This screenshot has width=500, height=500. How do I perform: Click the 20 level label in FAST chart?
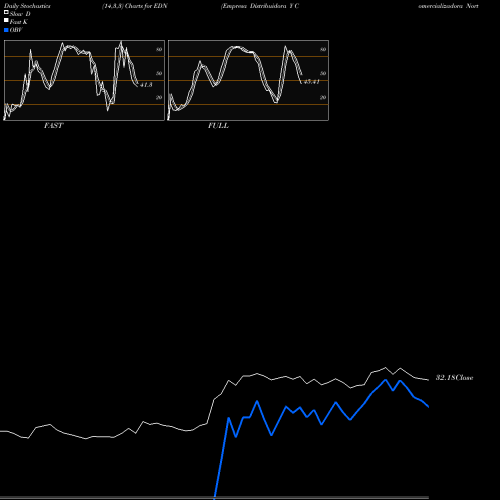pos(159,97)
